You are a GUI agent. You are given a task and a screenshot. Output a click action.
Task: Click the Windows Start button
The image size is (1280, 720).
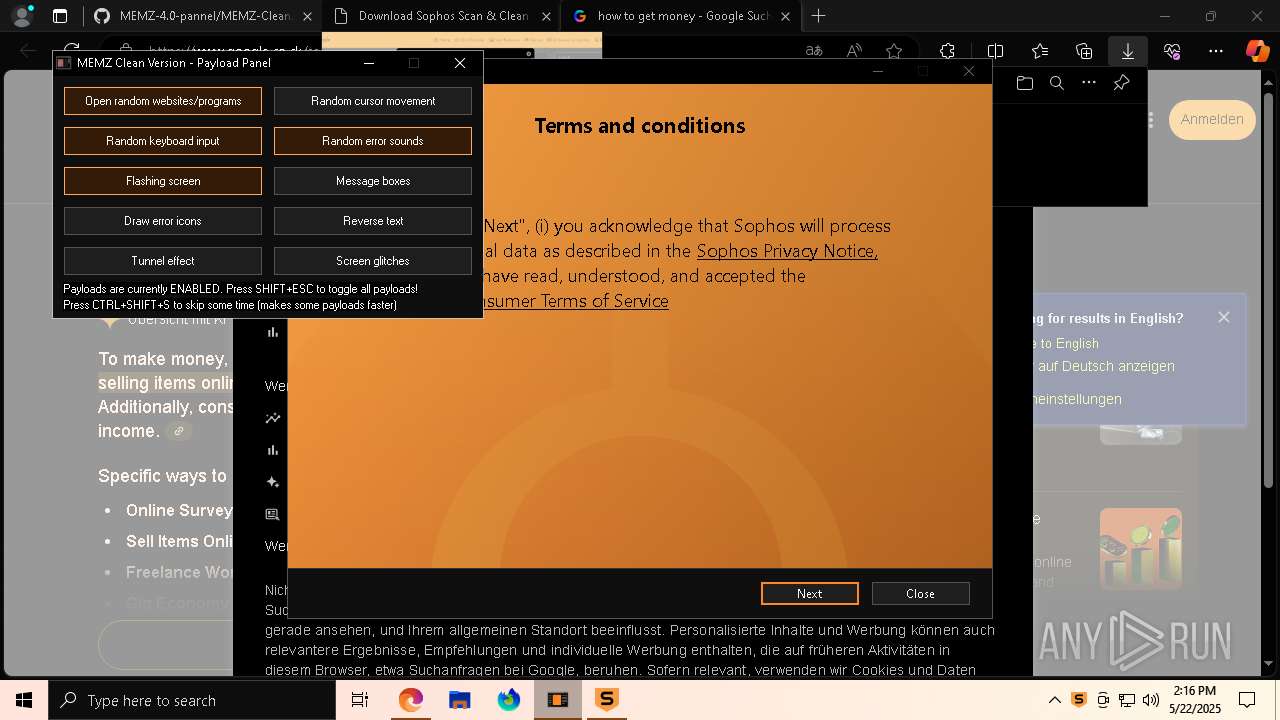pyautogui.click(x=23, y=700)
